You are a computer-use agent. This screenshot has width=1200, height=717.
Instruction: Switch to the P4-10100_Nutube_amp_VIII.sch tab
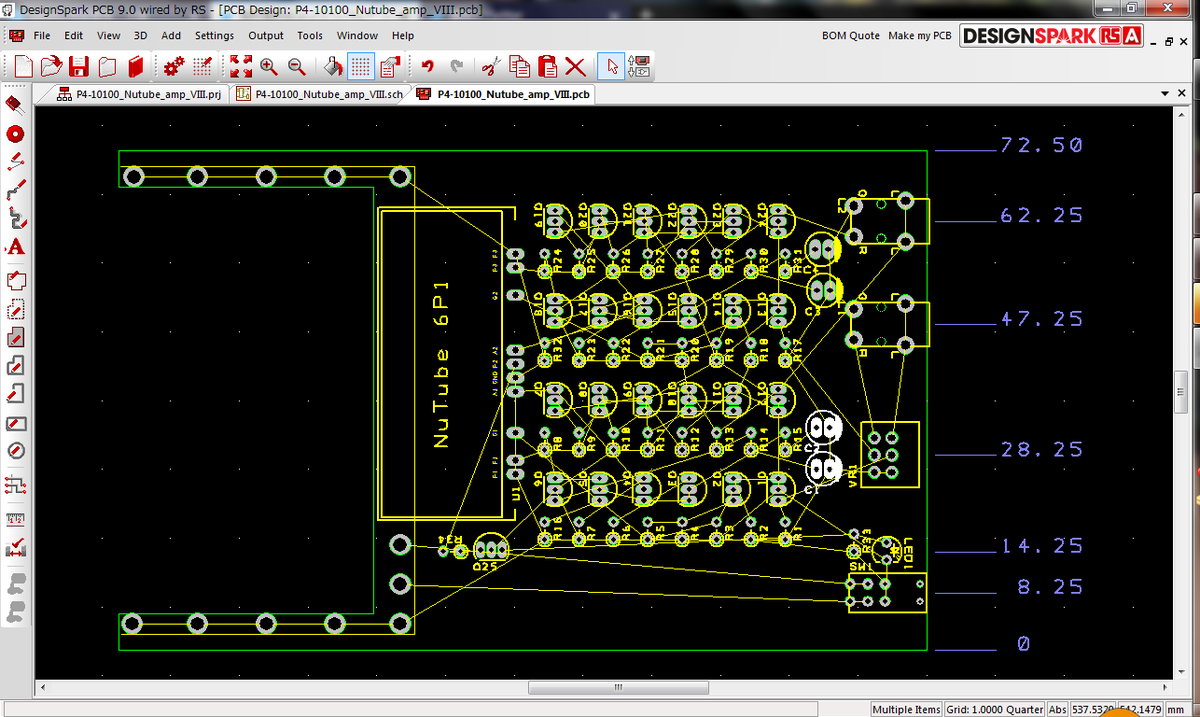[x=318, y=92]
